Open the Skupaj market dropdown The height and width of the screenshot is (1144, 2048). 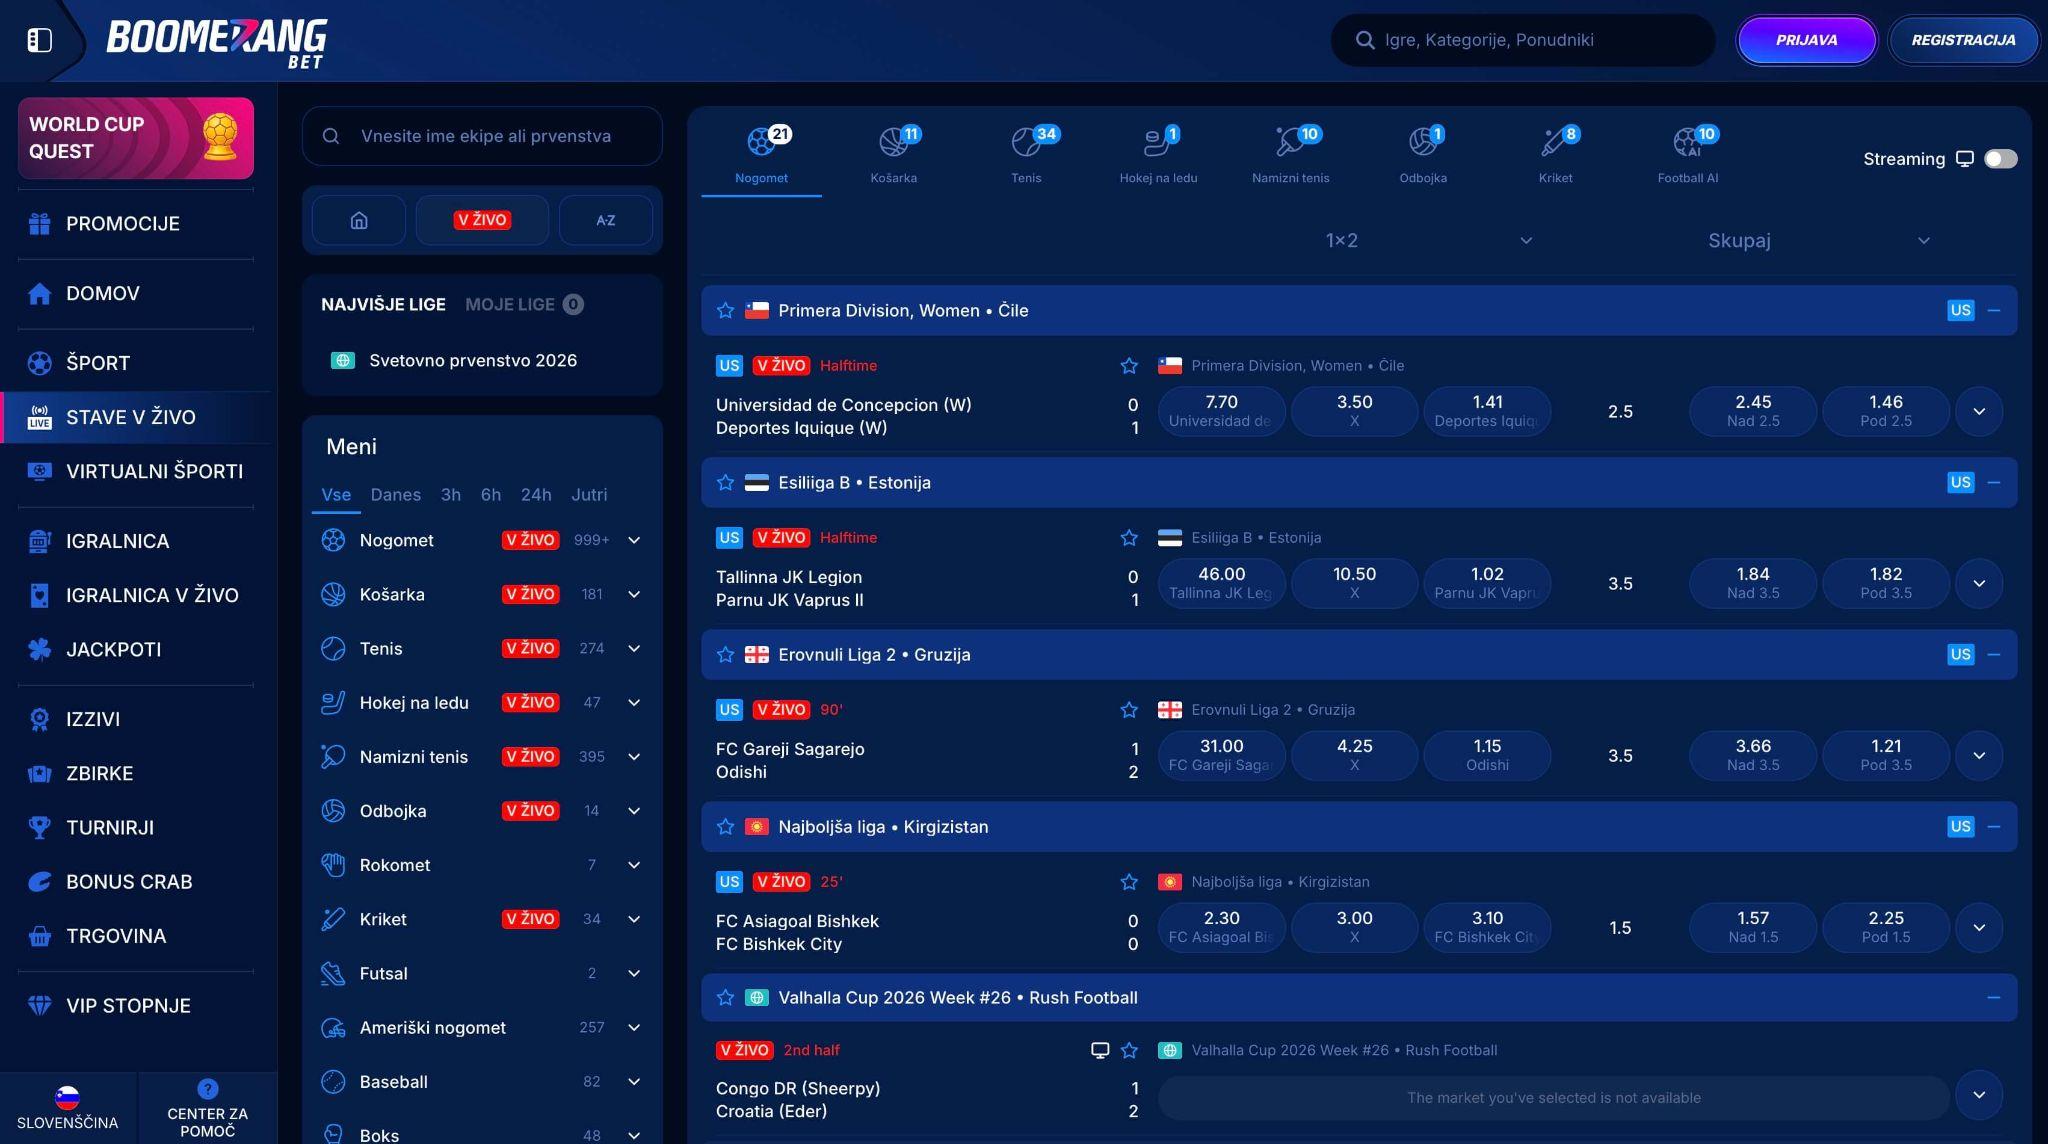(x=1817, y=240)
